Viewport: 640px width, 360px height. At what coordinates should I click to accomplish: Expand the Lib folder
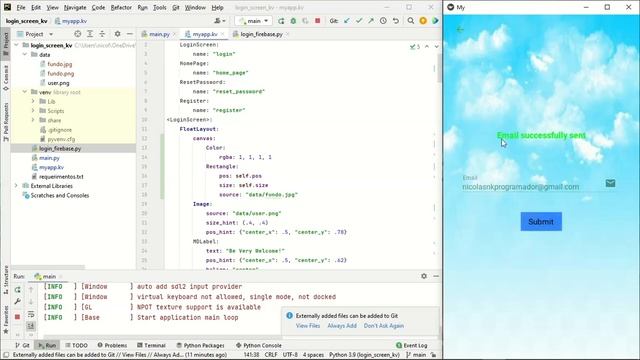33,101
